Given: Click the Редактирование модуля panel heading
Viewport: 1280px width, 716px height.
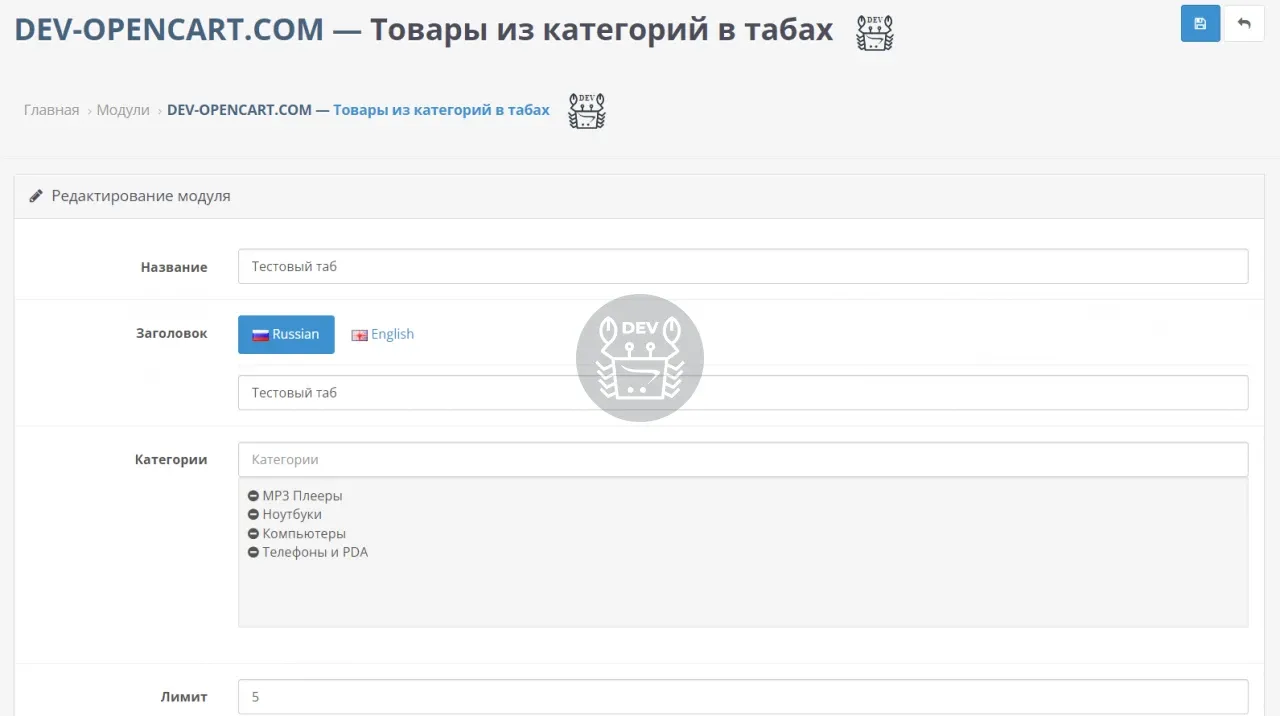Looking at the screenshot, I should point(141,196).
